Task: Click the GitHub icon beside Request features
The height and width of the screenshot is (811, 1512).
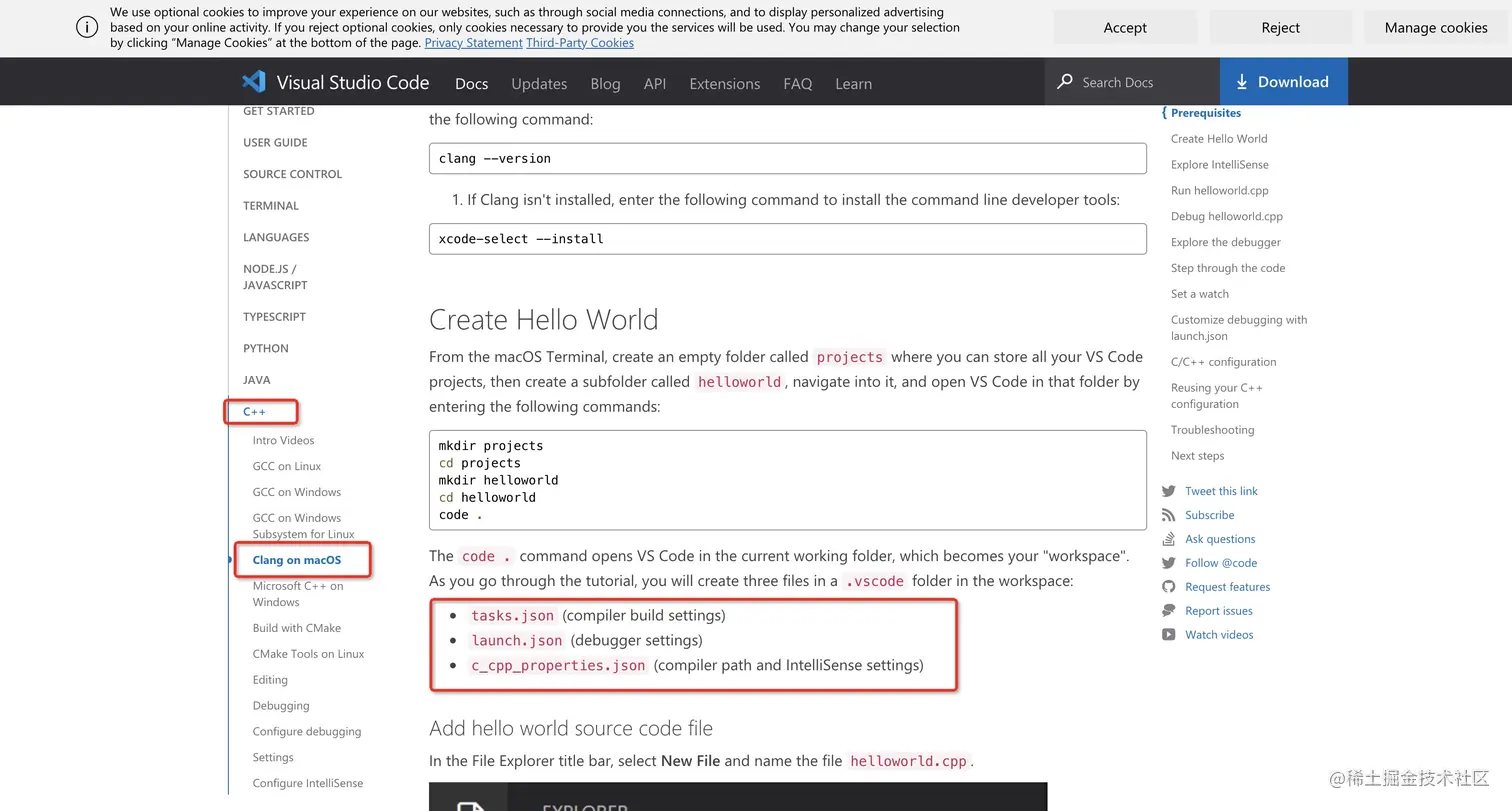Action: pyautogui.click(x=1168, y=587)
